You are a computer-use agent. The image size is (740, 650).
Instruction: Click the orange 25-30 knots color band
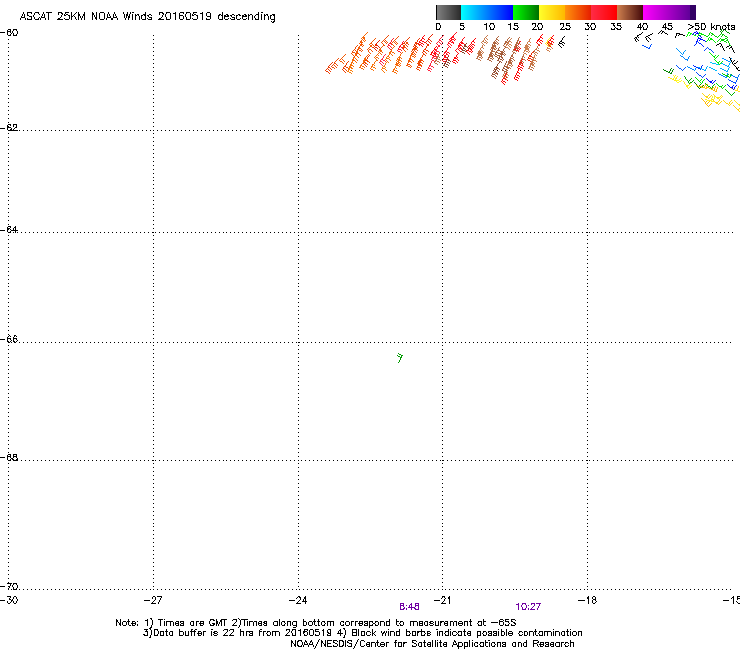pyautogui.click(x=578, y=12)
